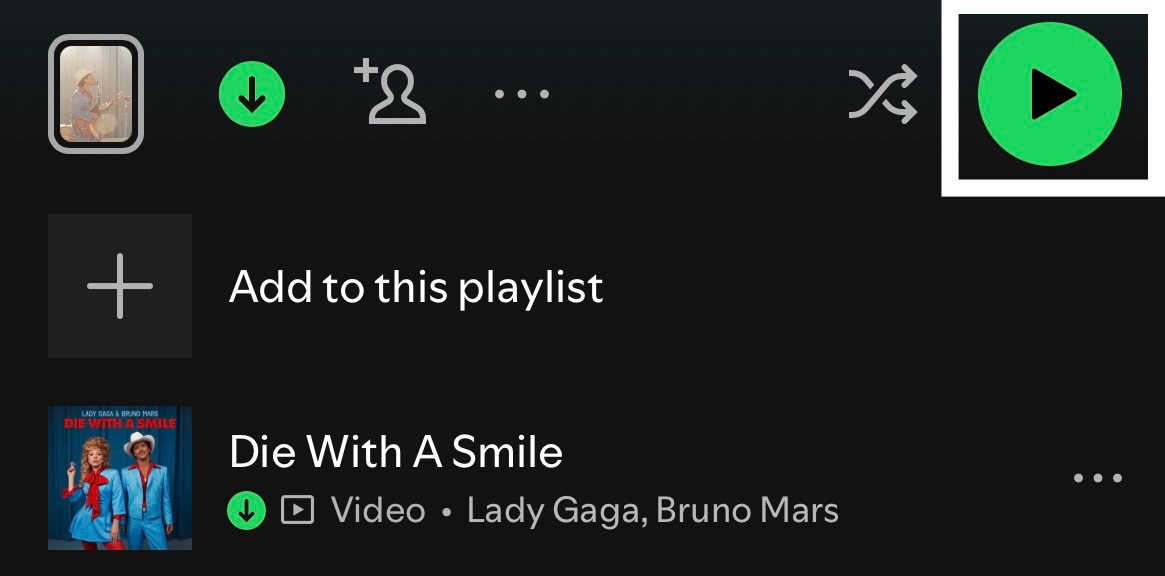Open Die With A Smile cover art
The height and width of the screenshot is (576, 1165).
[x=120, y=478]
